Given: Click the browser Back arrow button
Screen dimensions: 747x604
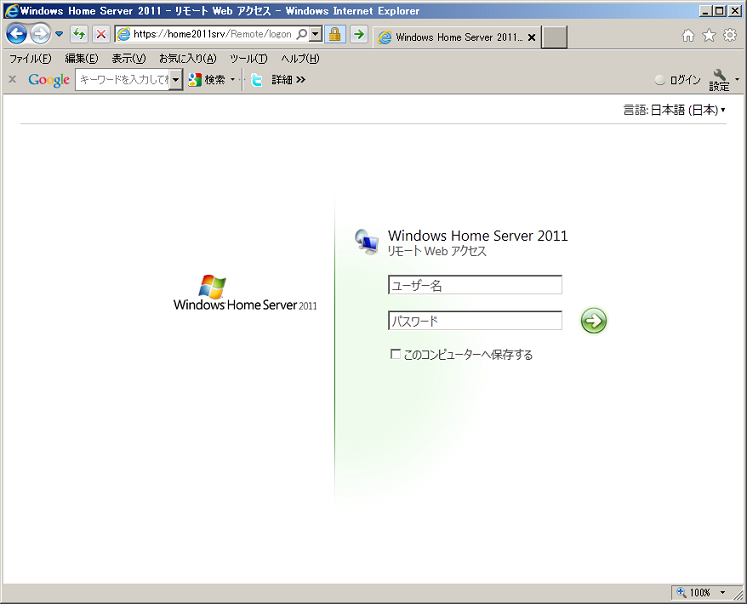Looking at the screenshot, I should [16, 34].
